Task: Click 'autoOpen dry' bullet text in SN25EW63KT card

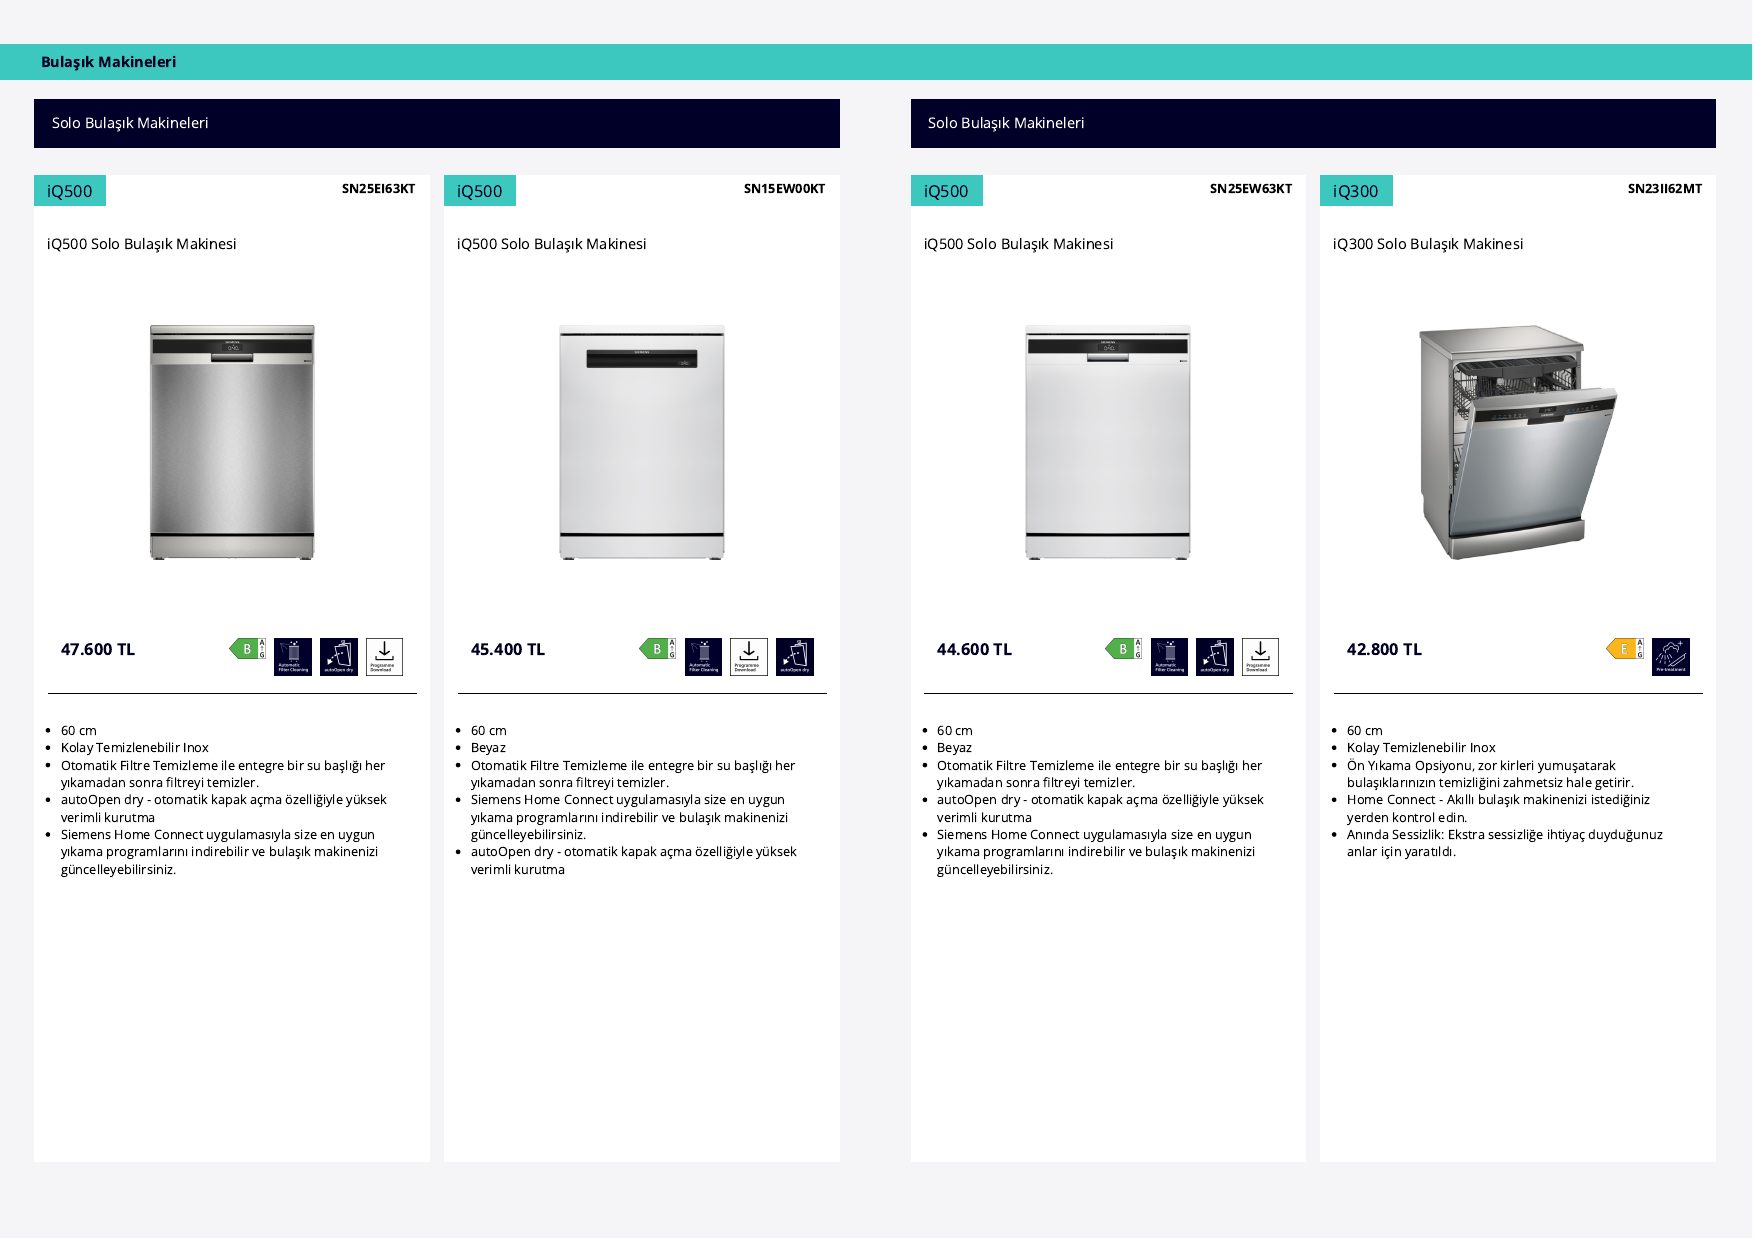Action: (1100, 809)
